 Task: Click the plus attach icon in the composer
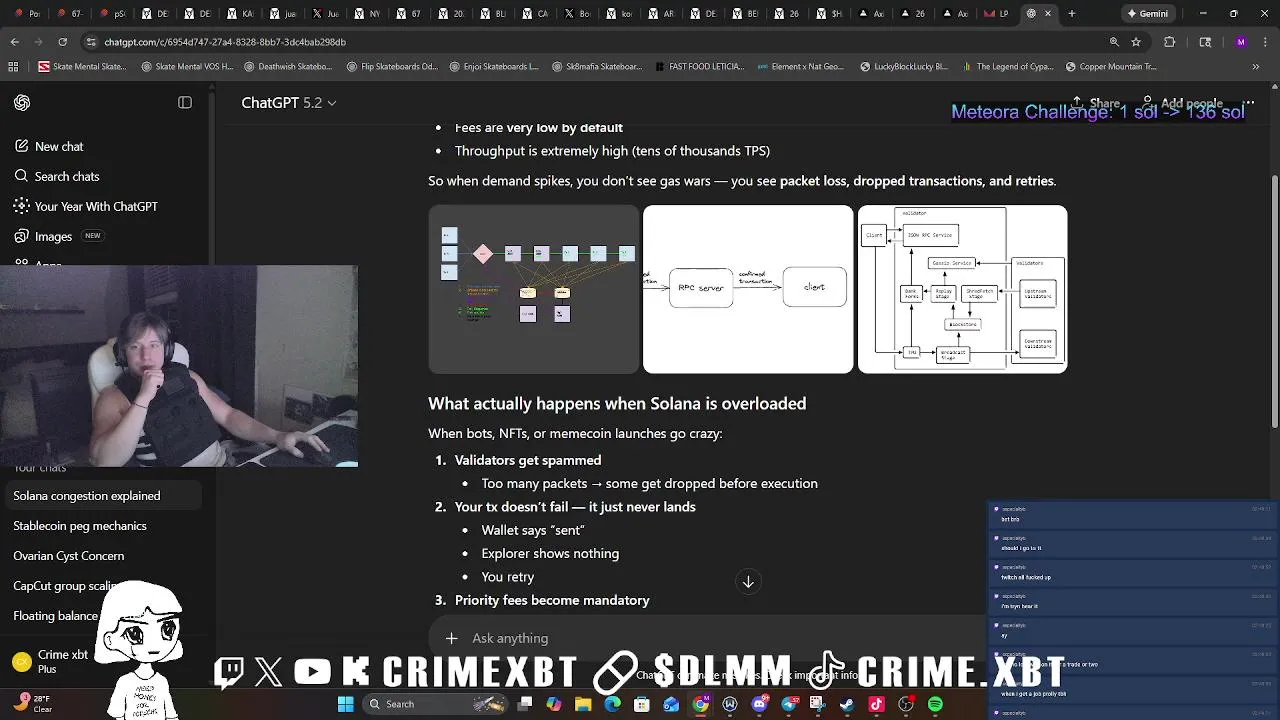tap(451, 638)
